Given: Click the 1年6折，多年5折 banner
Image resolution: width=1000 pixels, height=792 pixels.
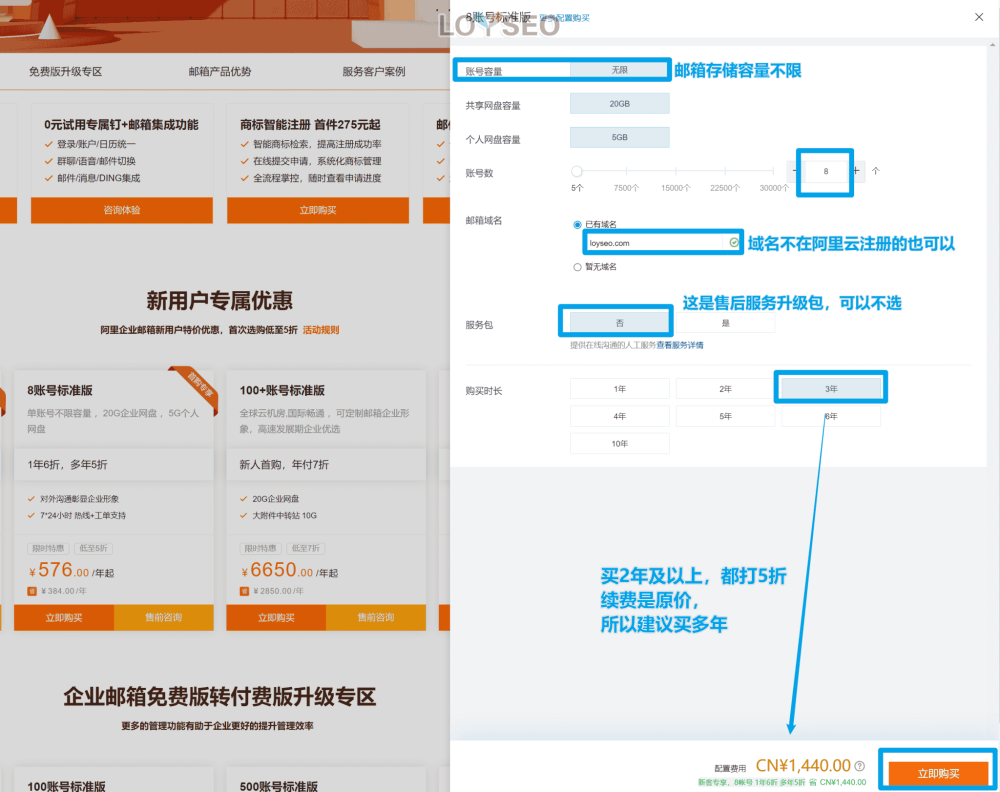Looking at the screenshot, I should pyautogui.click(x=114, y=464).
